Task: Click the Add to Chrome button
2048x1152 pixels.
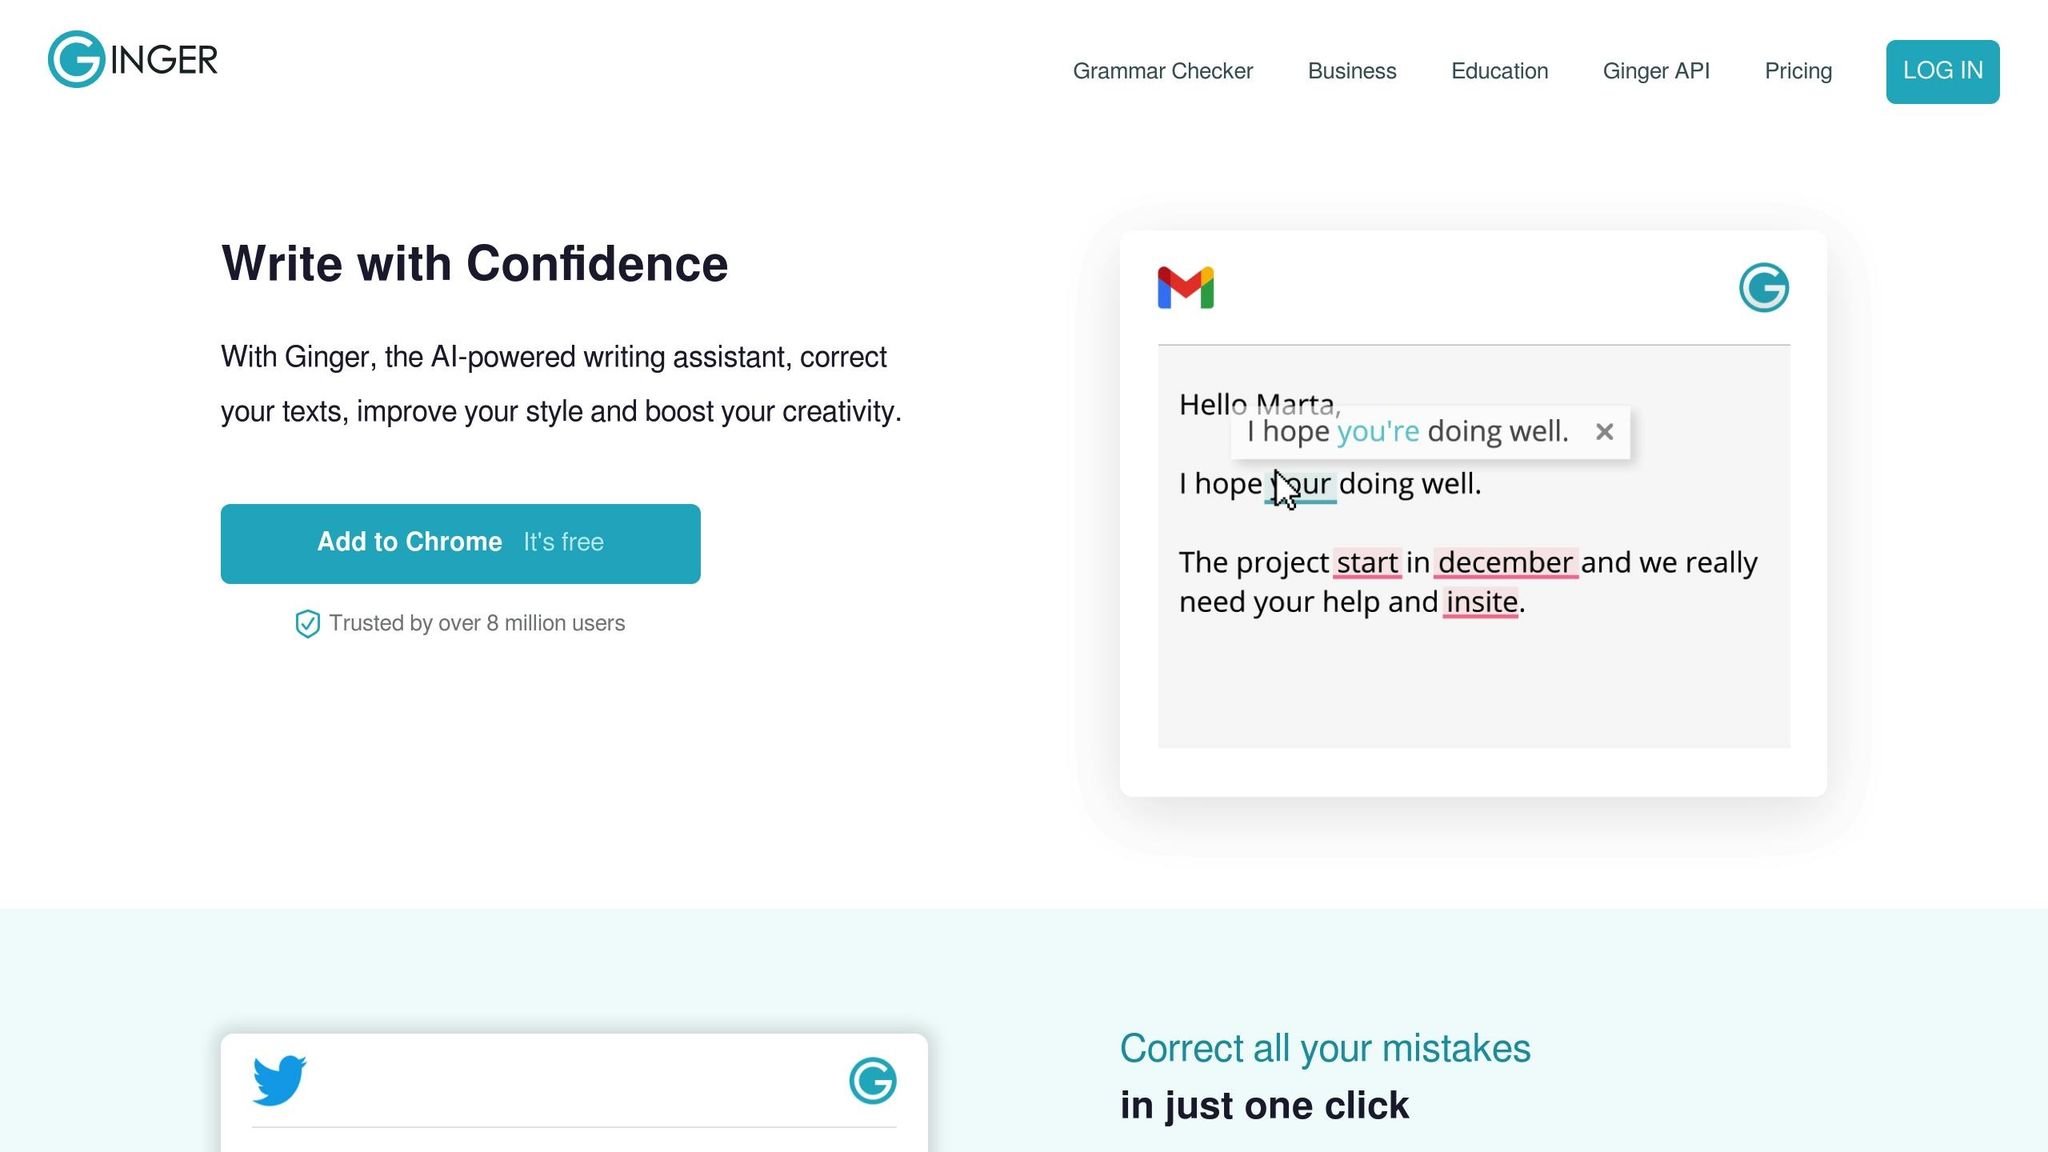Action: pos(460,543)
